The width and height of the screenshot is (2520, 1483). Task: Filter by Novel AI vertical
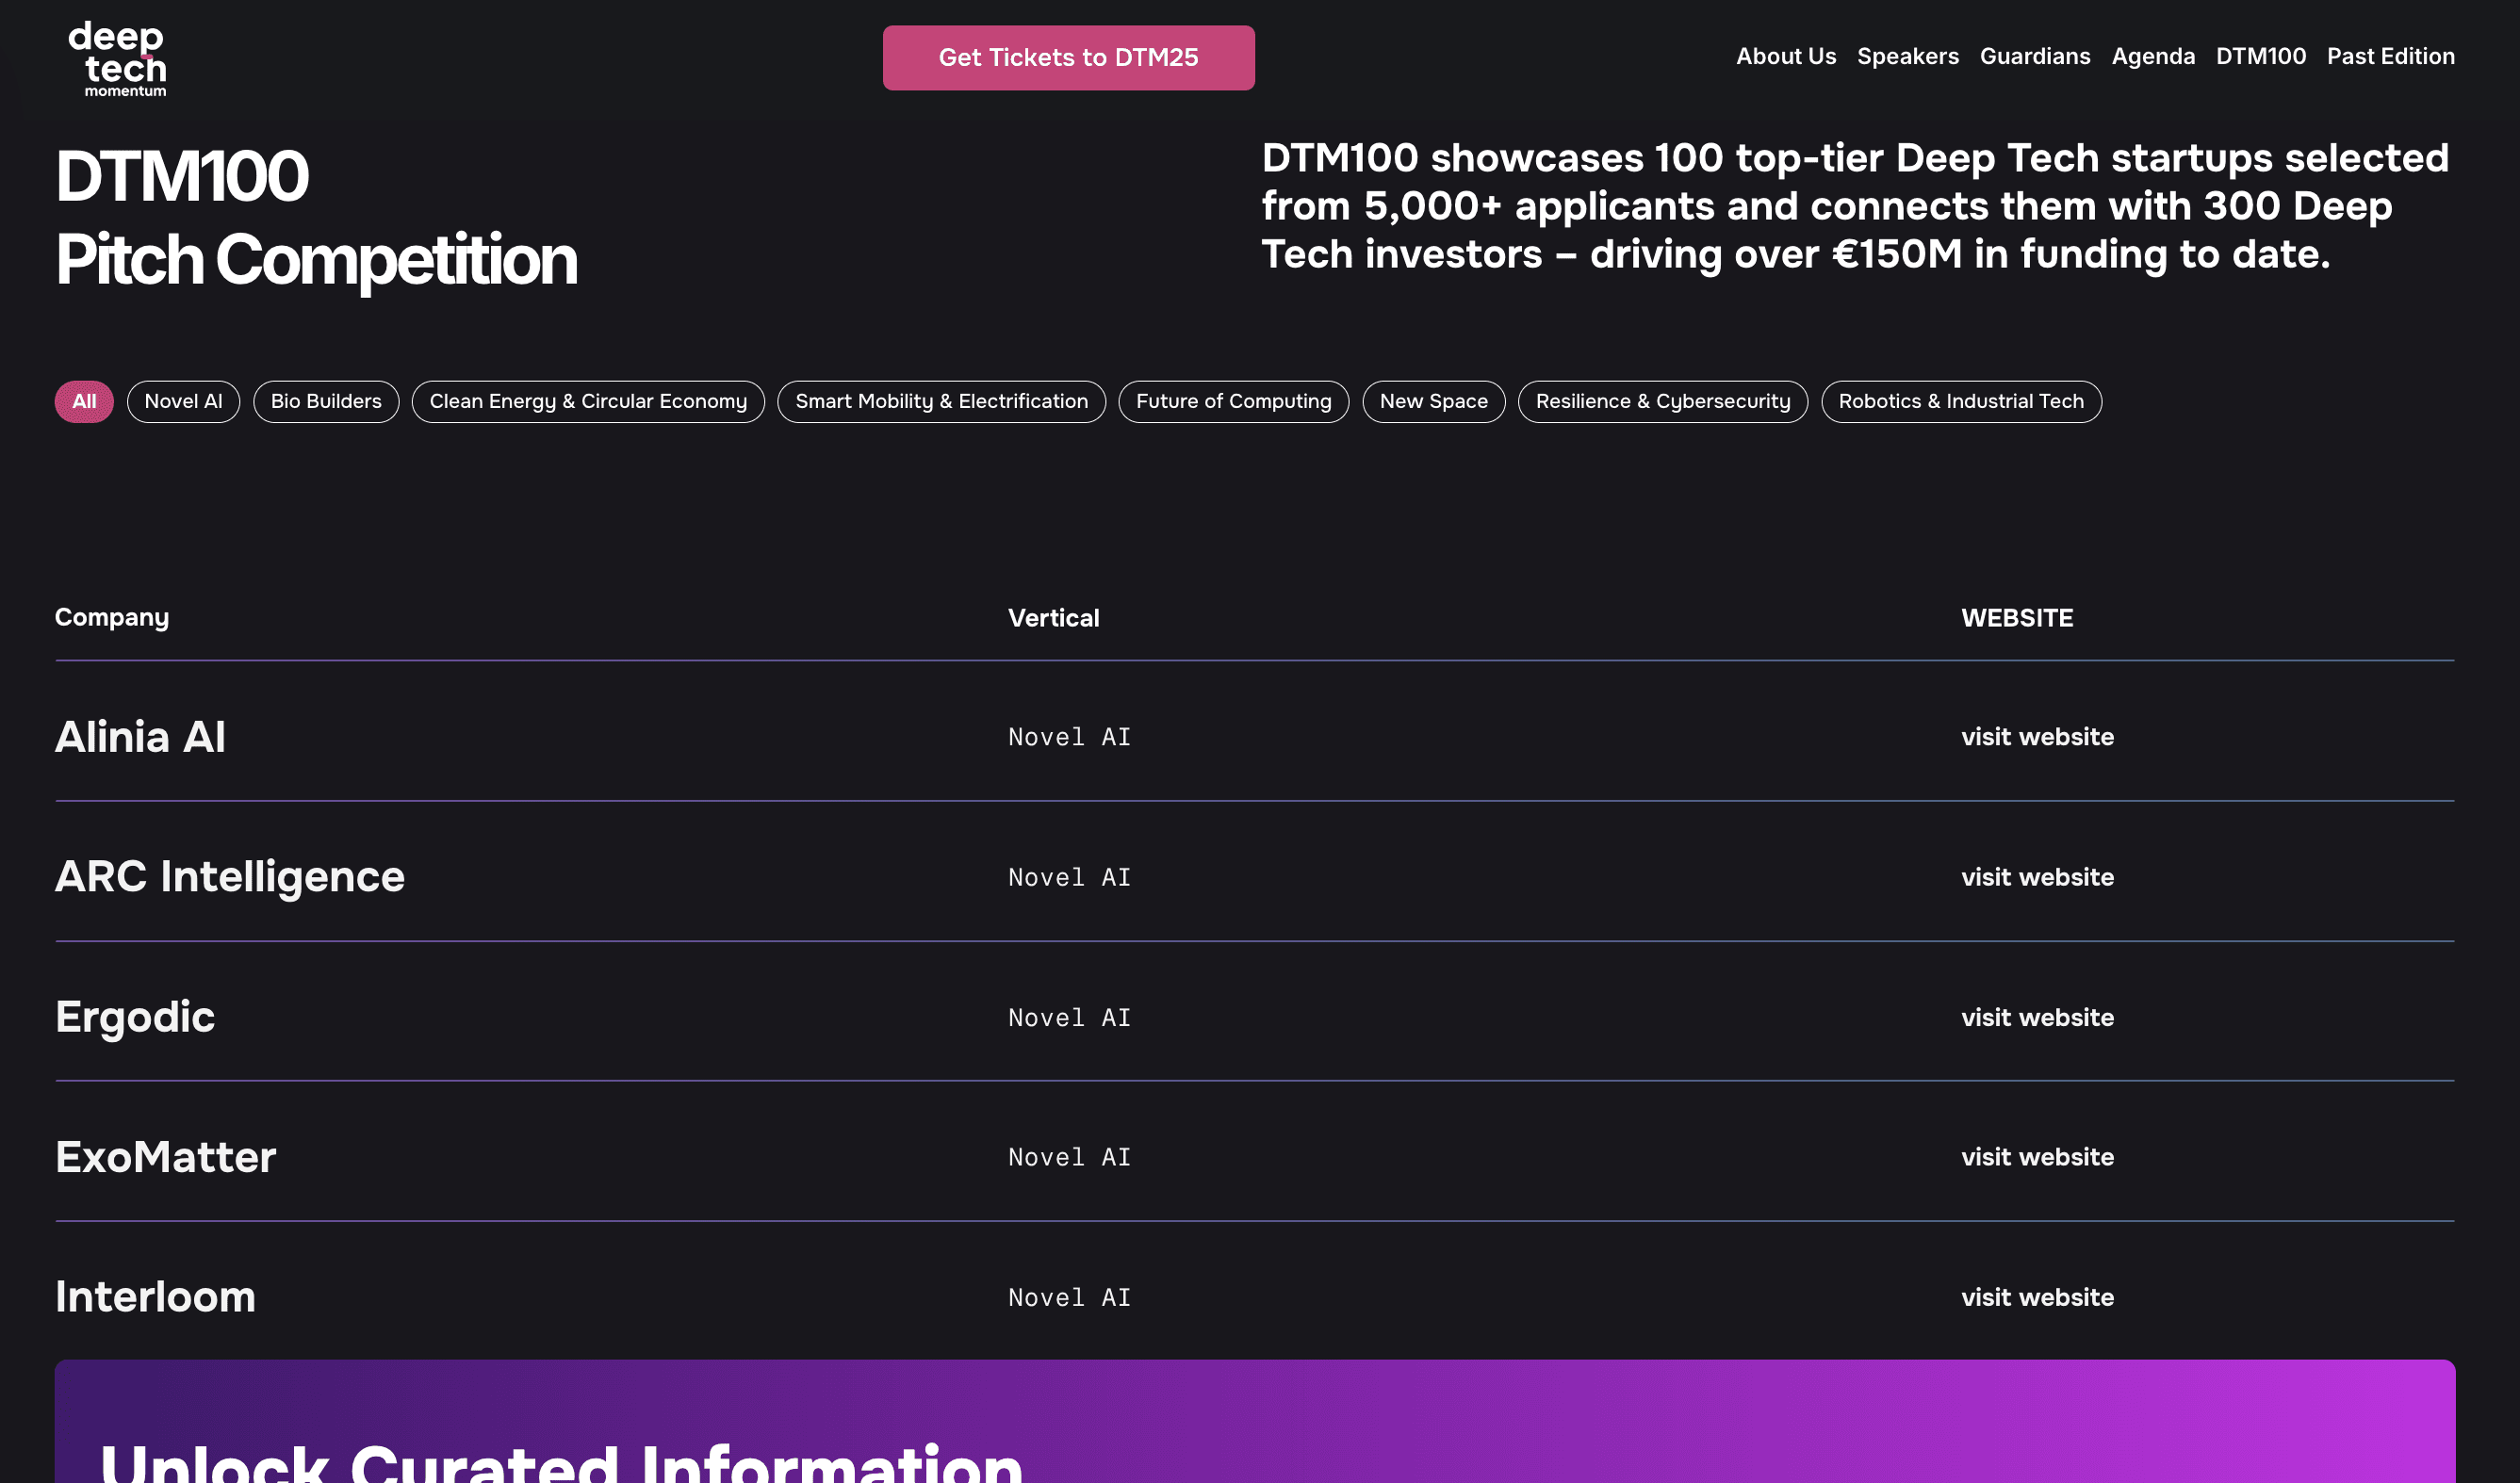click(183, 402)
